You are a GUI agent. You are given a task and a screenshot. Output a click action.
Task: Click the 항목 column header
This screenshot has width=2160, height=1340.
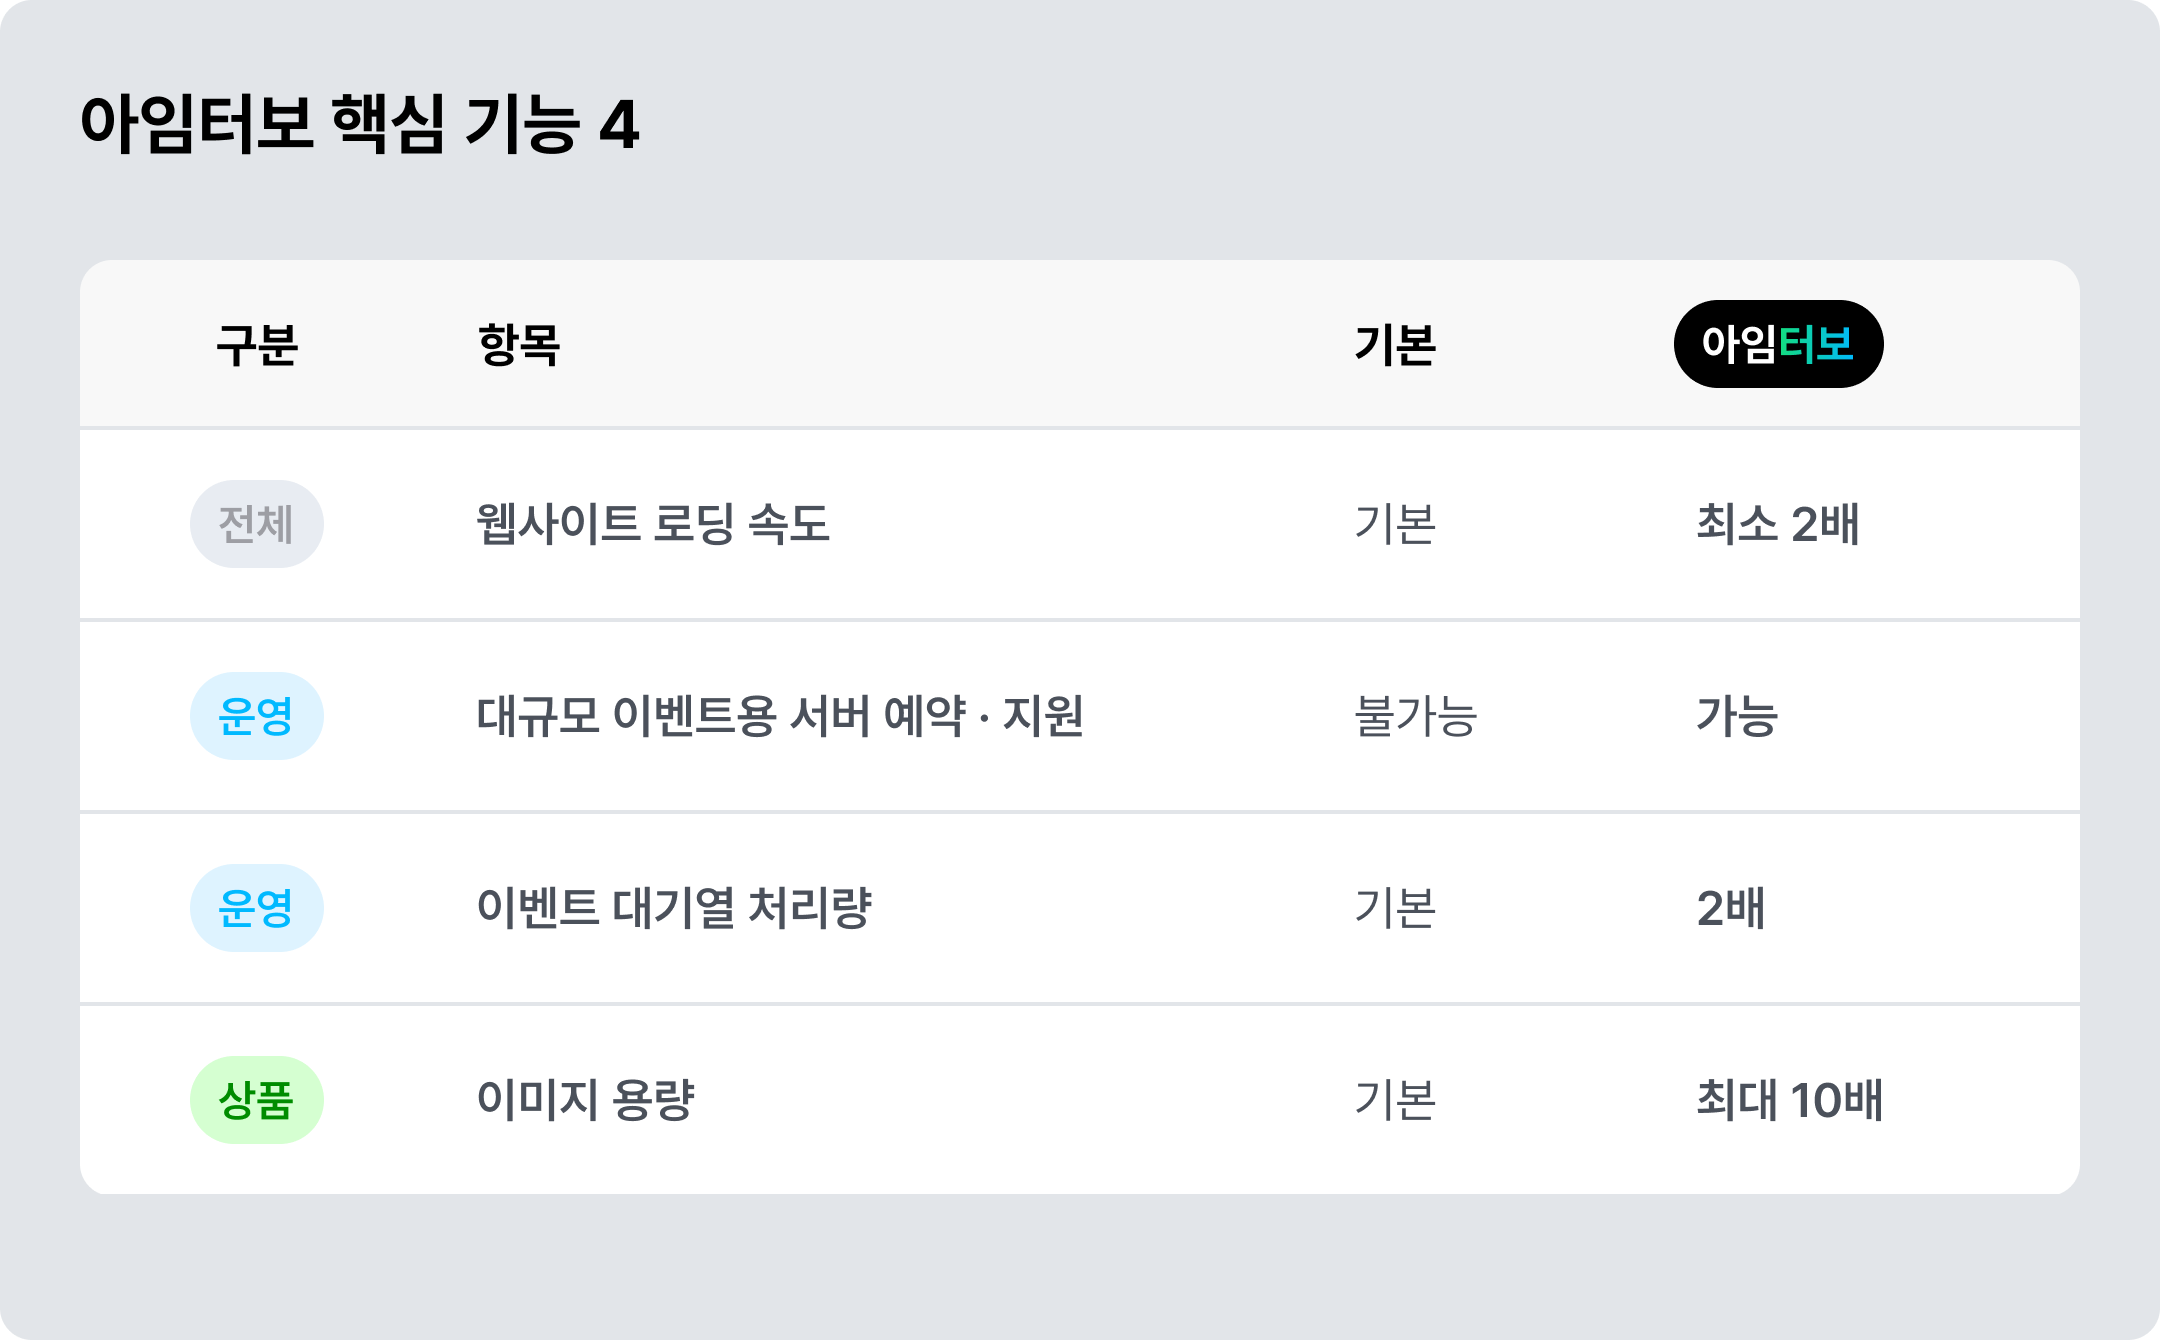(x=519, y=345)
